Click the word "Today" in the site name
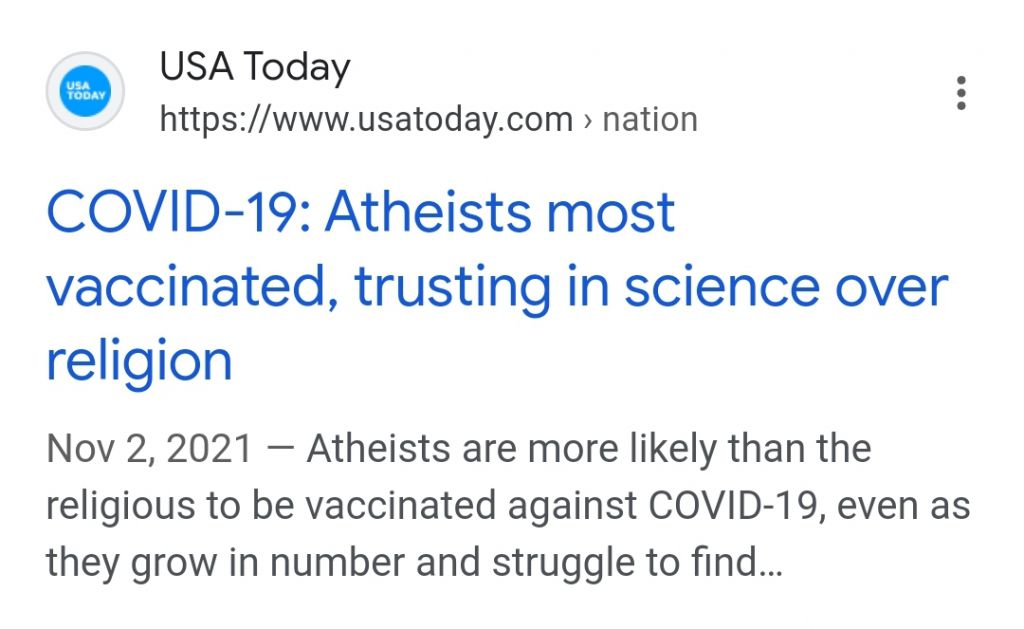The image size is (1024, 629). coord(297,67)
